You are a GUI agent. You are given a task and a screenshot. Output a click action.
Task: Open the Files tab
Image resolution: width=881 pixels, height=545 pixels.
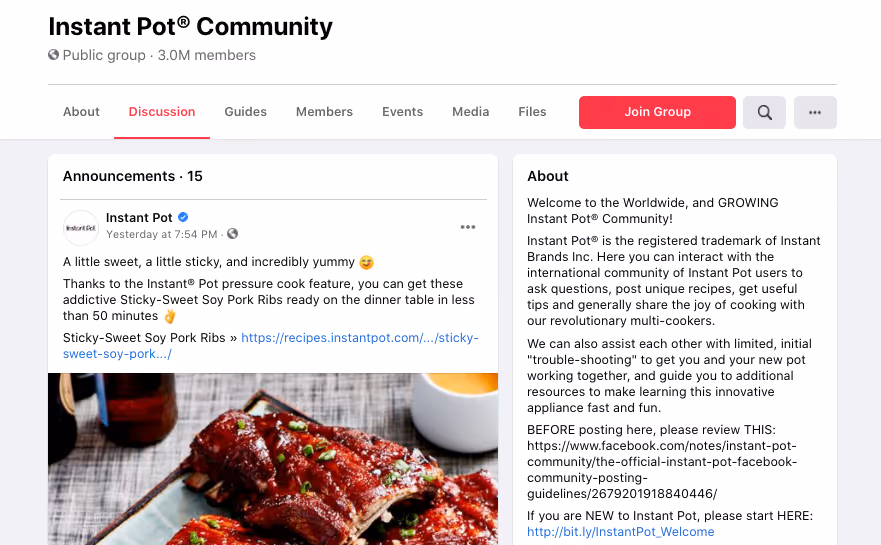[532, 112]
